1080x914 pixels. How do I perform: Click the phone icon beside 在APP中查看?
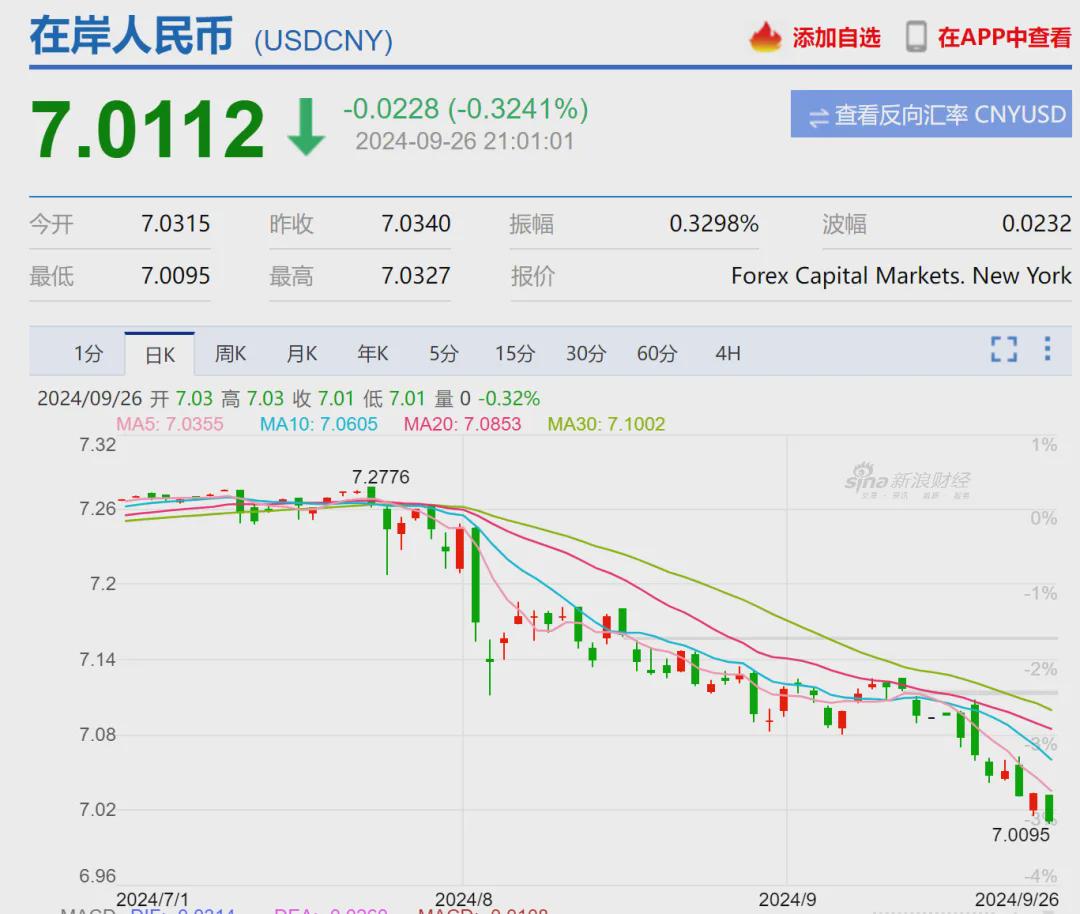click(916, 37)
